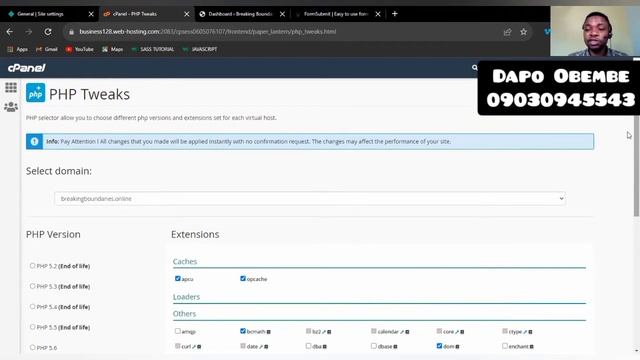Click the info marker next to calendar
640x360 pixels.
(x=407, y=332)
